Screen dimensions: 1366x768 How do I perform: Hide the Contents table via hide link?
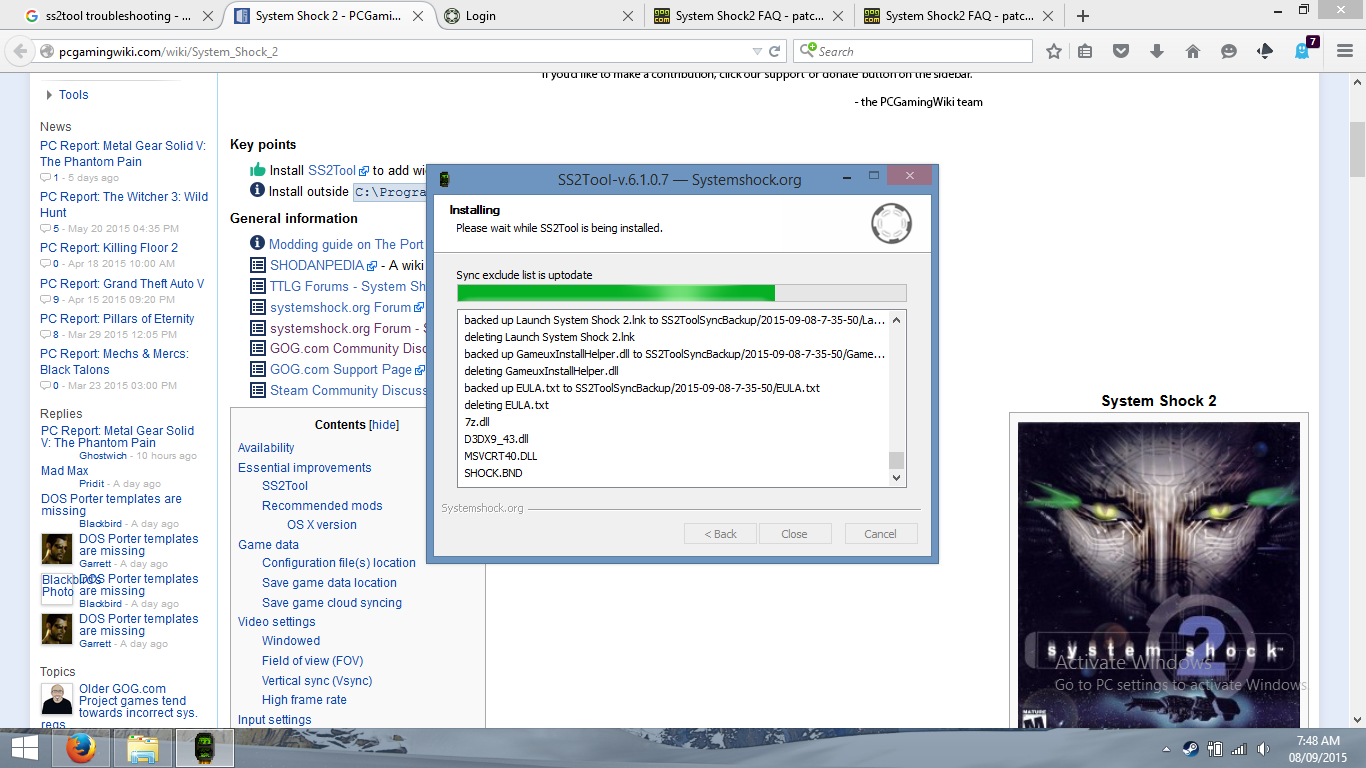pyautogui.click(x=384, y=425)
